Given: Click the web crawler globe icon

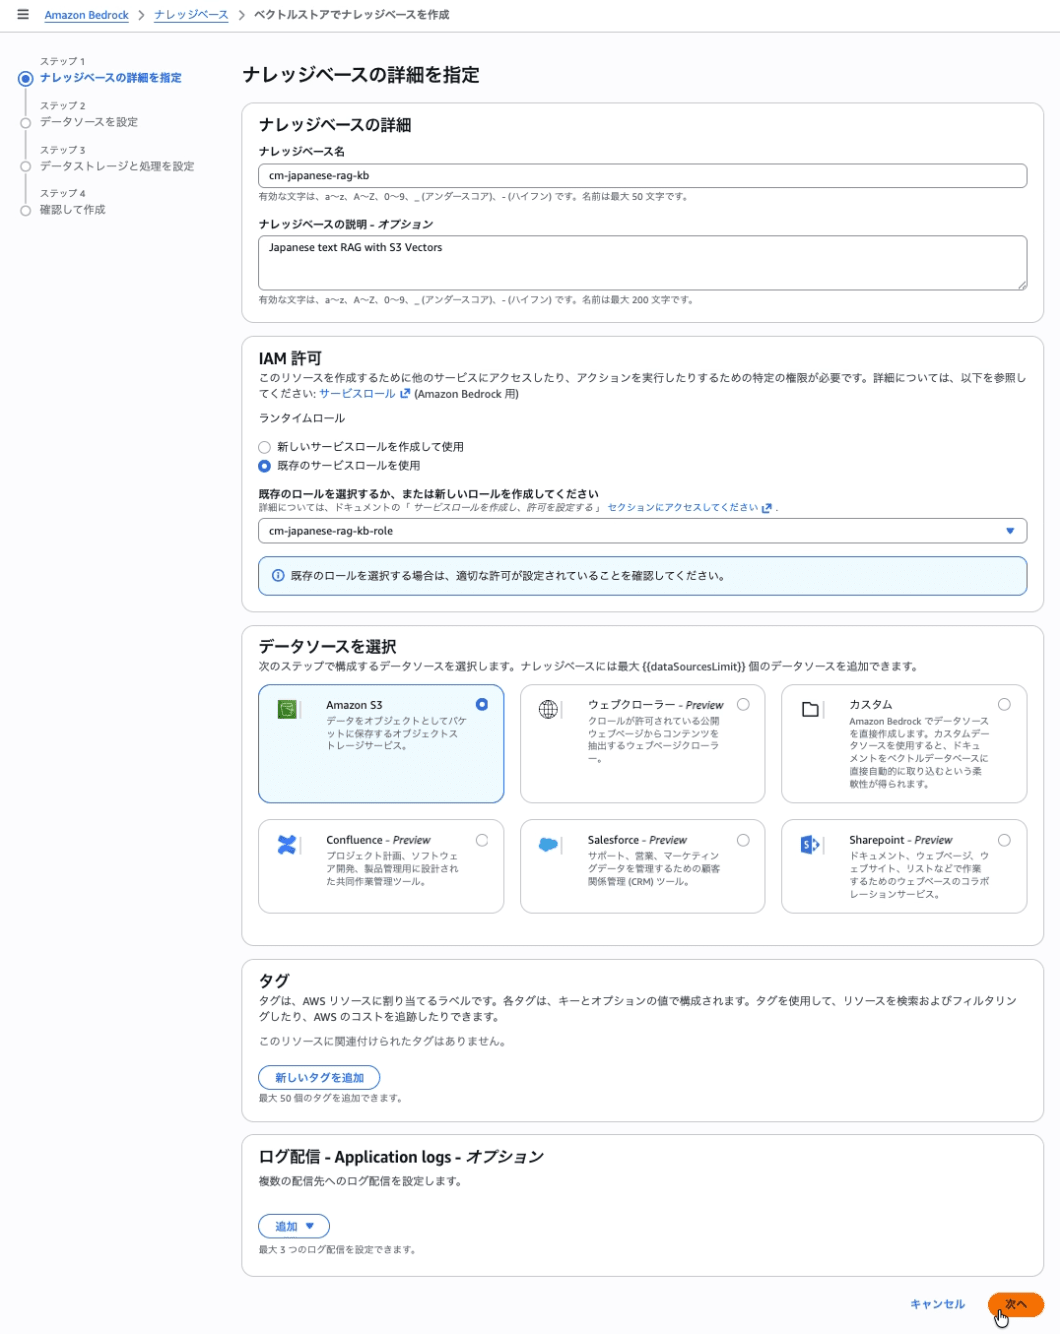Looking at the screenshot, I should [x=548, y=709].
